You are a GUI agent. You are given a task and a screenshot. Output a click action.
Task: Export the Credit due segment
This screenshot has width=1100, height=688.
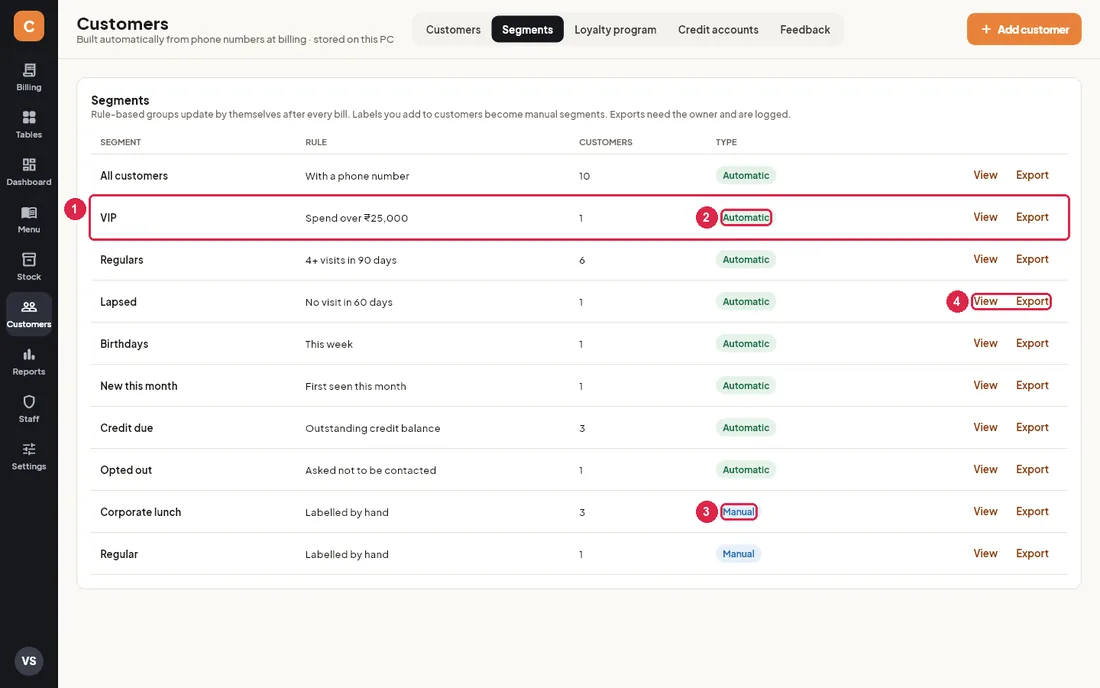coord(1032,428)
